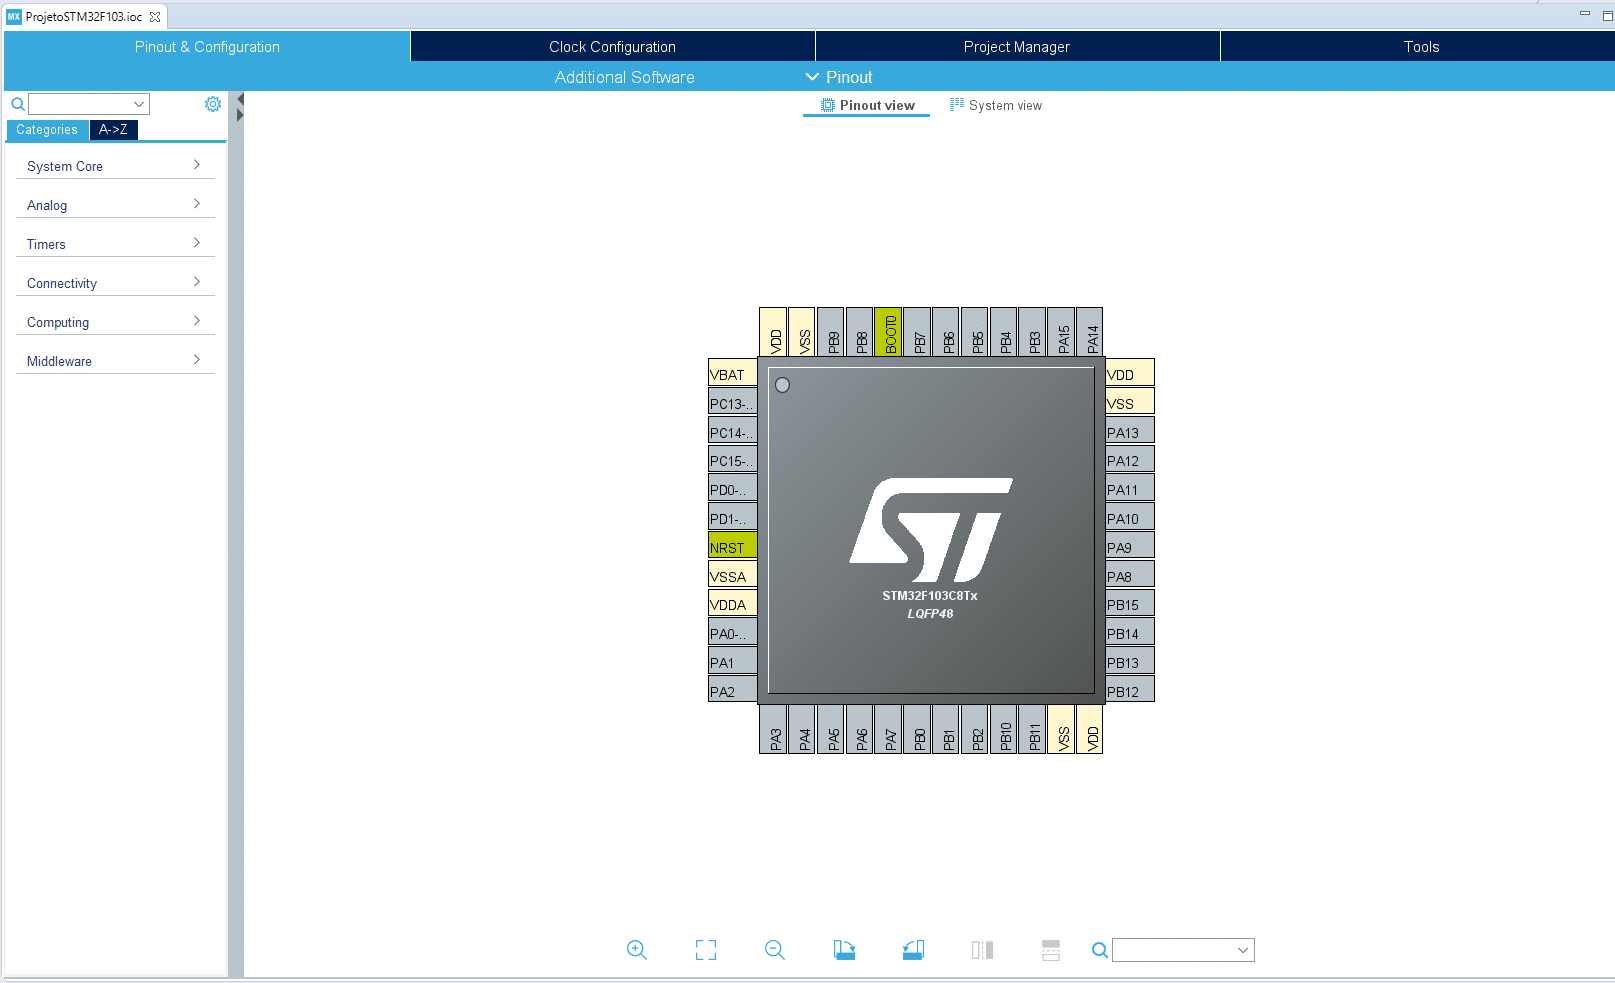Expand the Analog category
The width and height of the screenshot is (1615, 983).
tap(115, 205)
